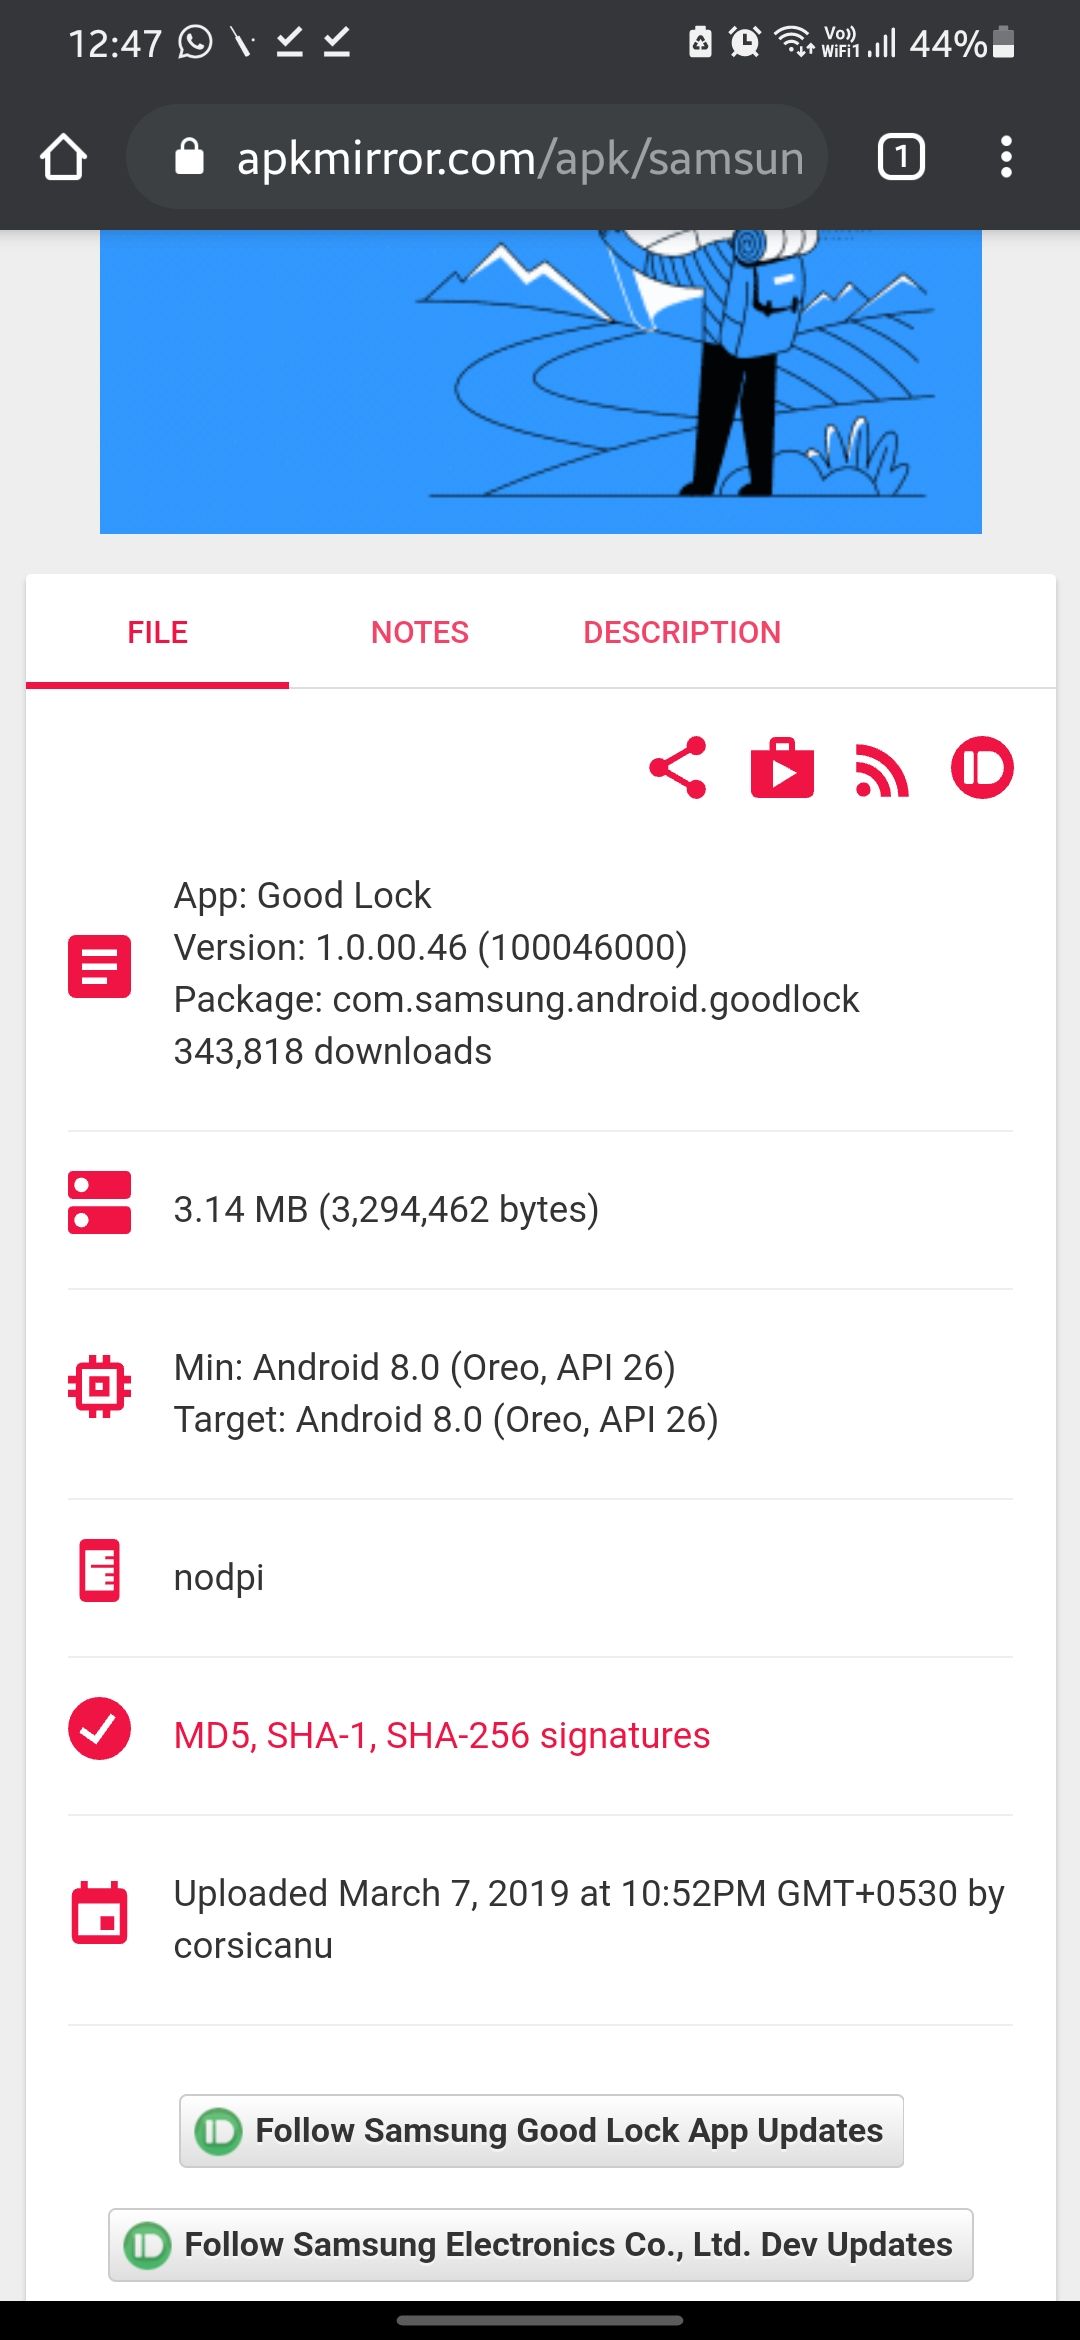Image resolution: width=1080 pixels, height=2340 pixels.
Task: Switch to the NOTES tab
Action: click(x=419, y=632)
